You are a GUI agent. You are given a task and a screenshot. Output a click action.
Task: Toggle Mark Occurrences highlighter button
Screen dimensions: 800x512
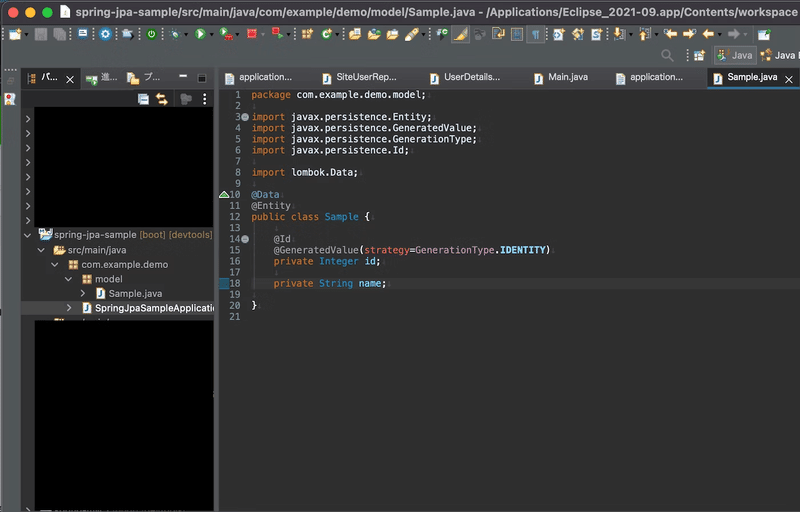coord(460,34)
